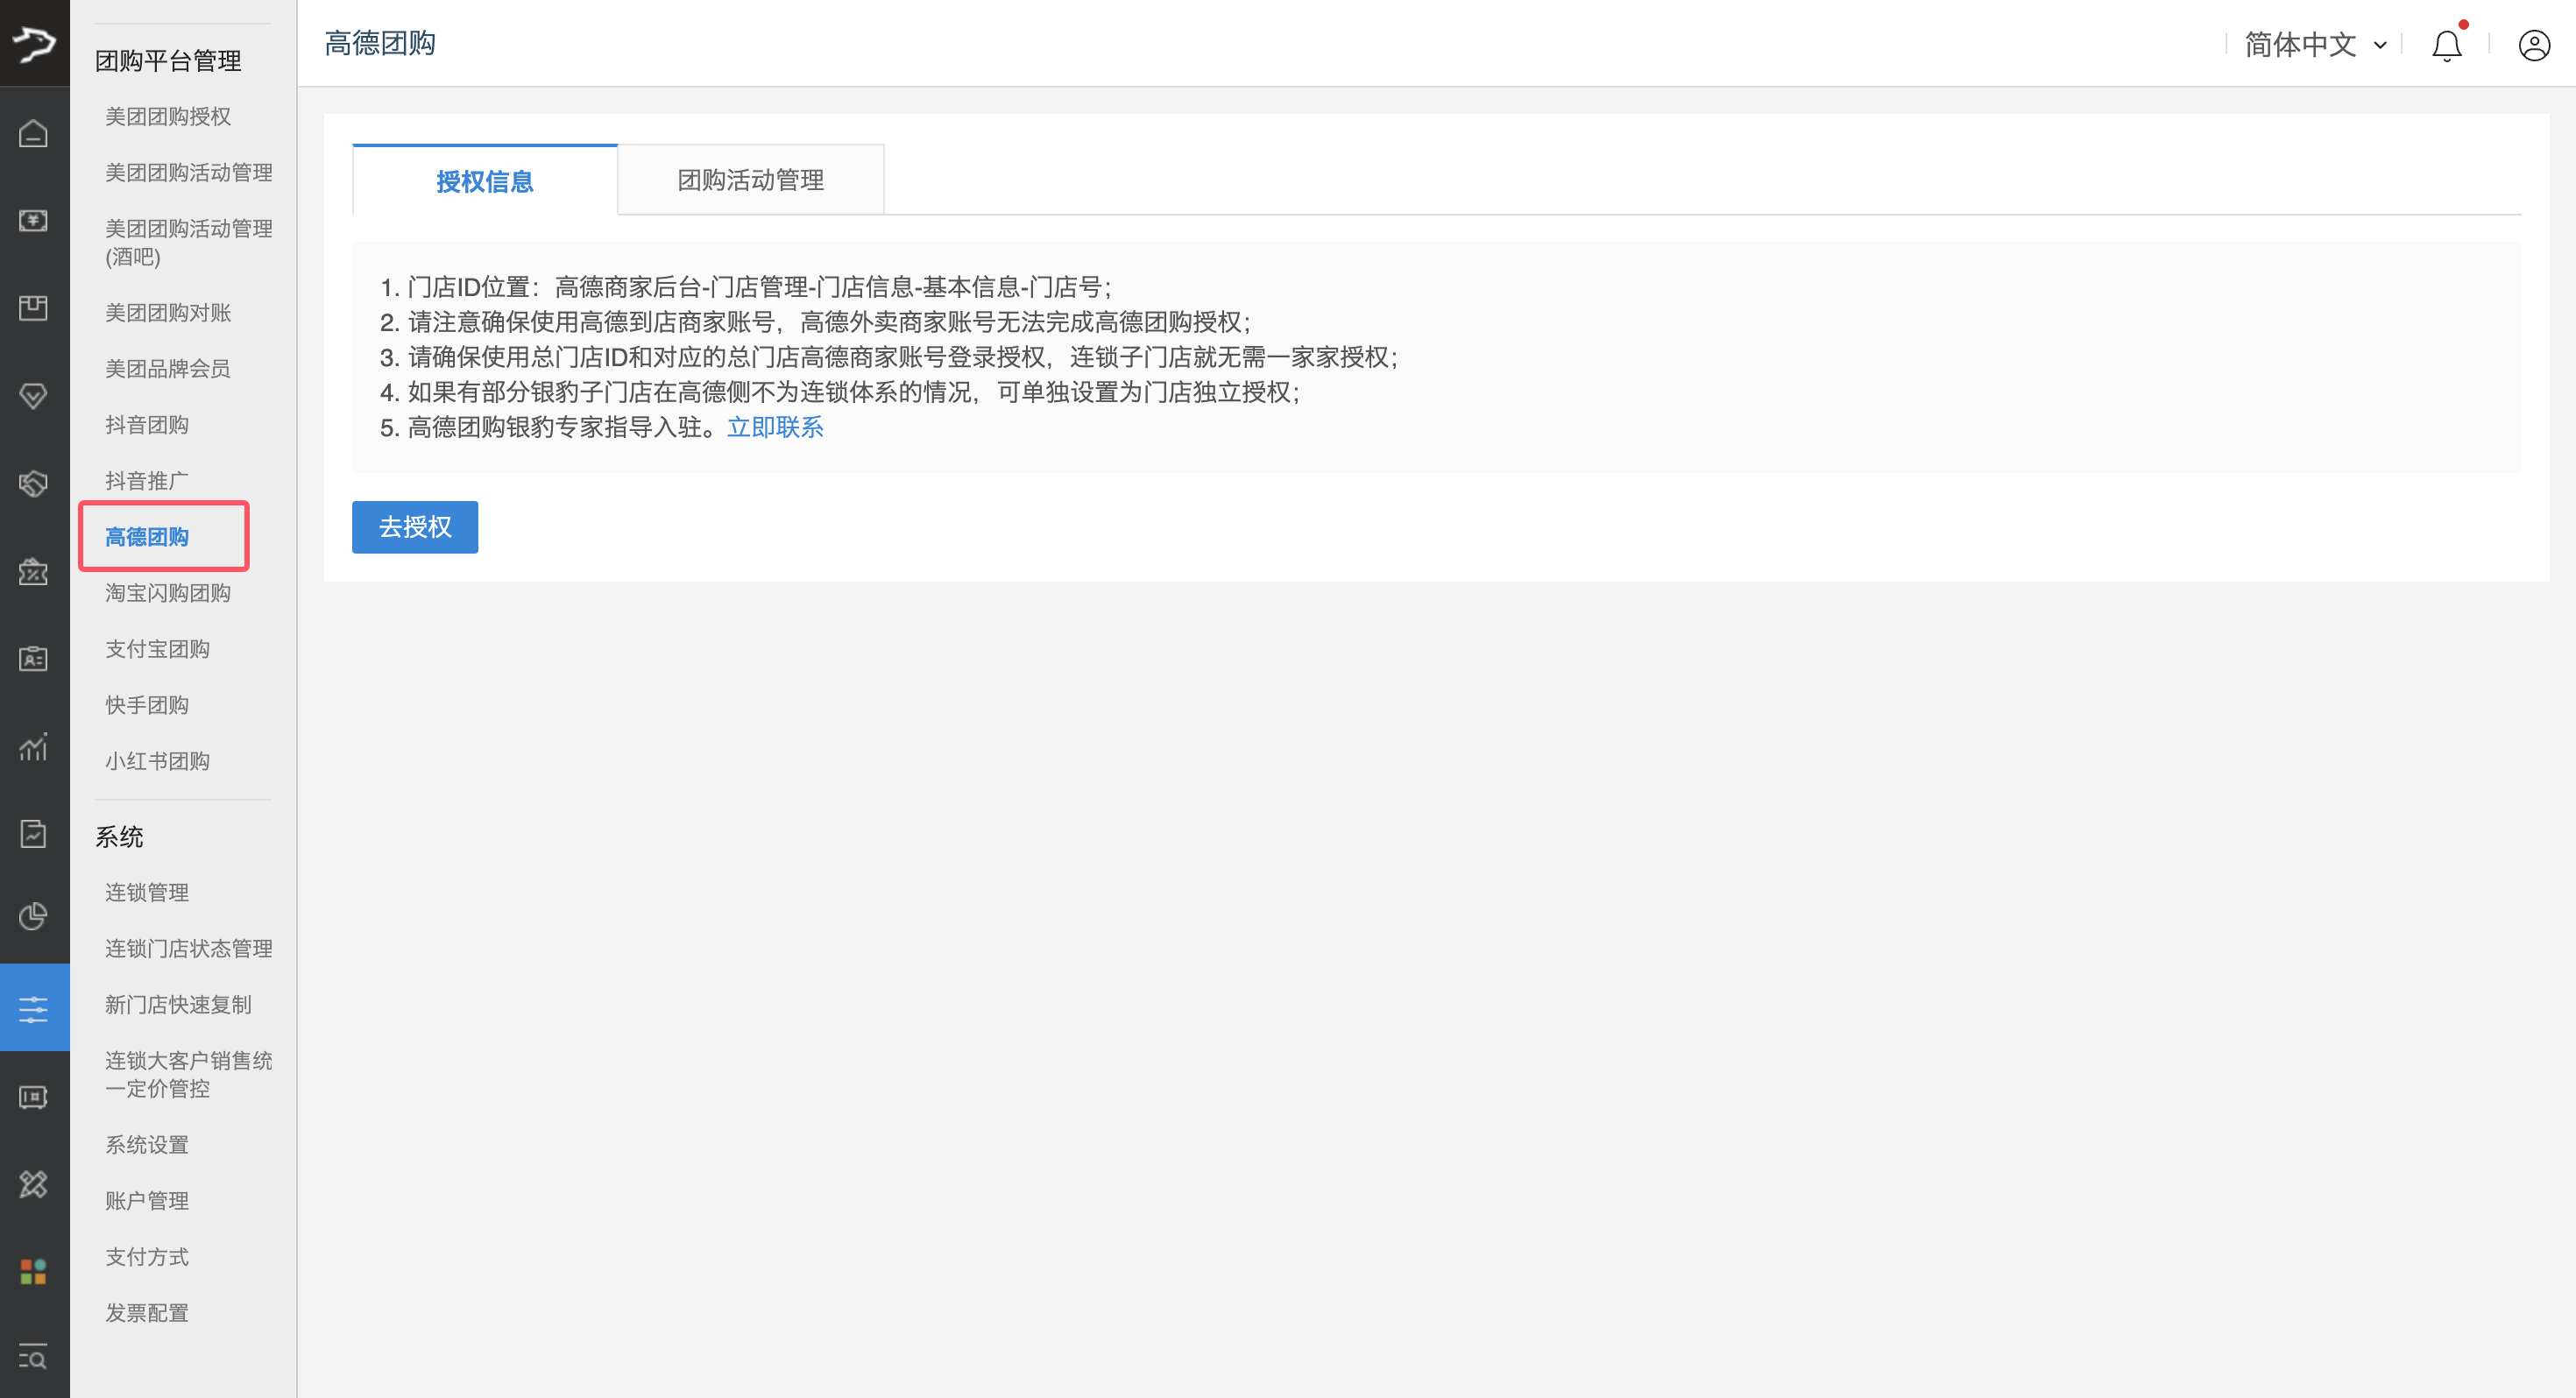Click the notification bell icon
This screenshot has height=1398, width=2576.
click(2446, 45)
